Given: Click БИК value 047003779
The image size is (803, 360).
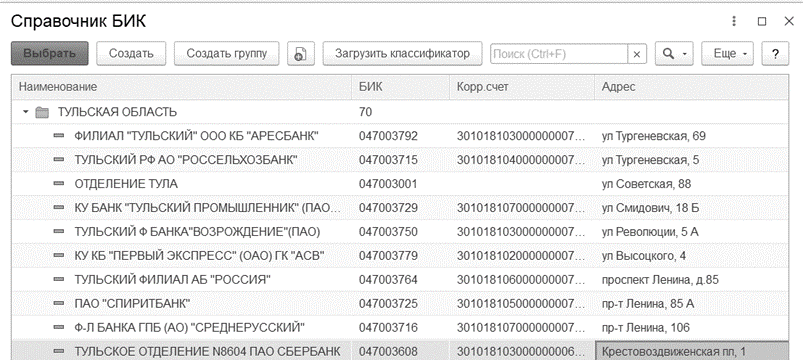Looking at the screenshot, I should click(x=388, y=255).
